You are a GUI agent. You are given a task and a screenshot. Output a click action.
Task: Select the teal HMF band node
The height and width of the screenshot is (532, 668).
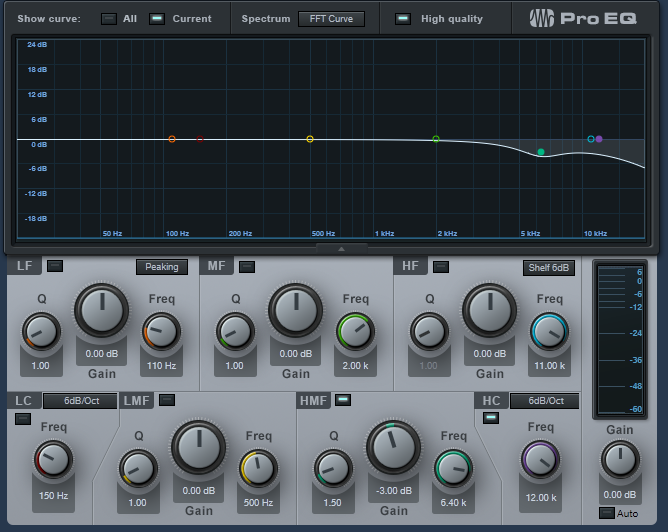point(541,152)
